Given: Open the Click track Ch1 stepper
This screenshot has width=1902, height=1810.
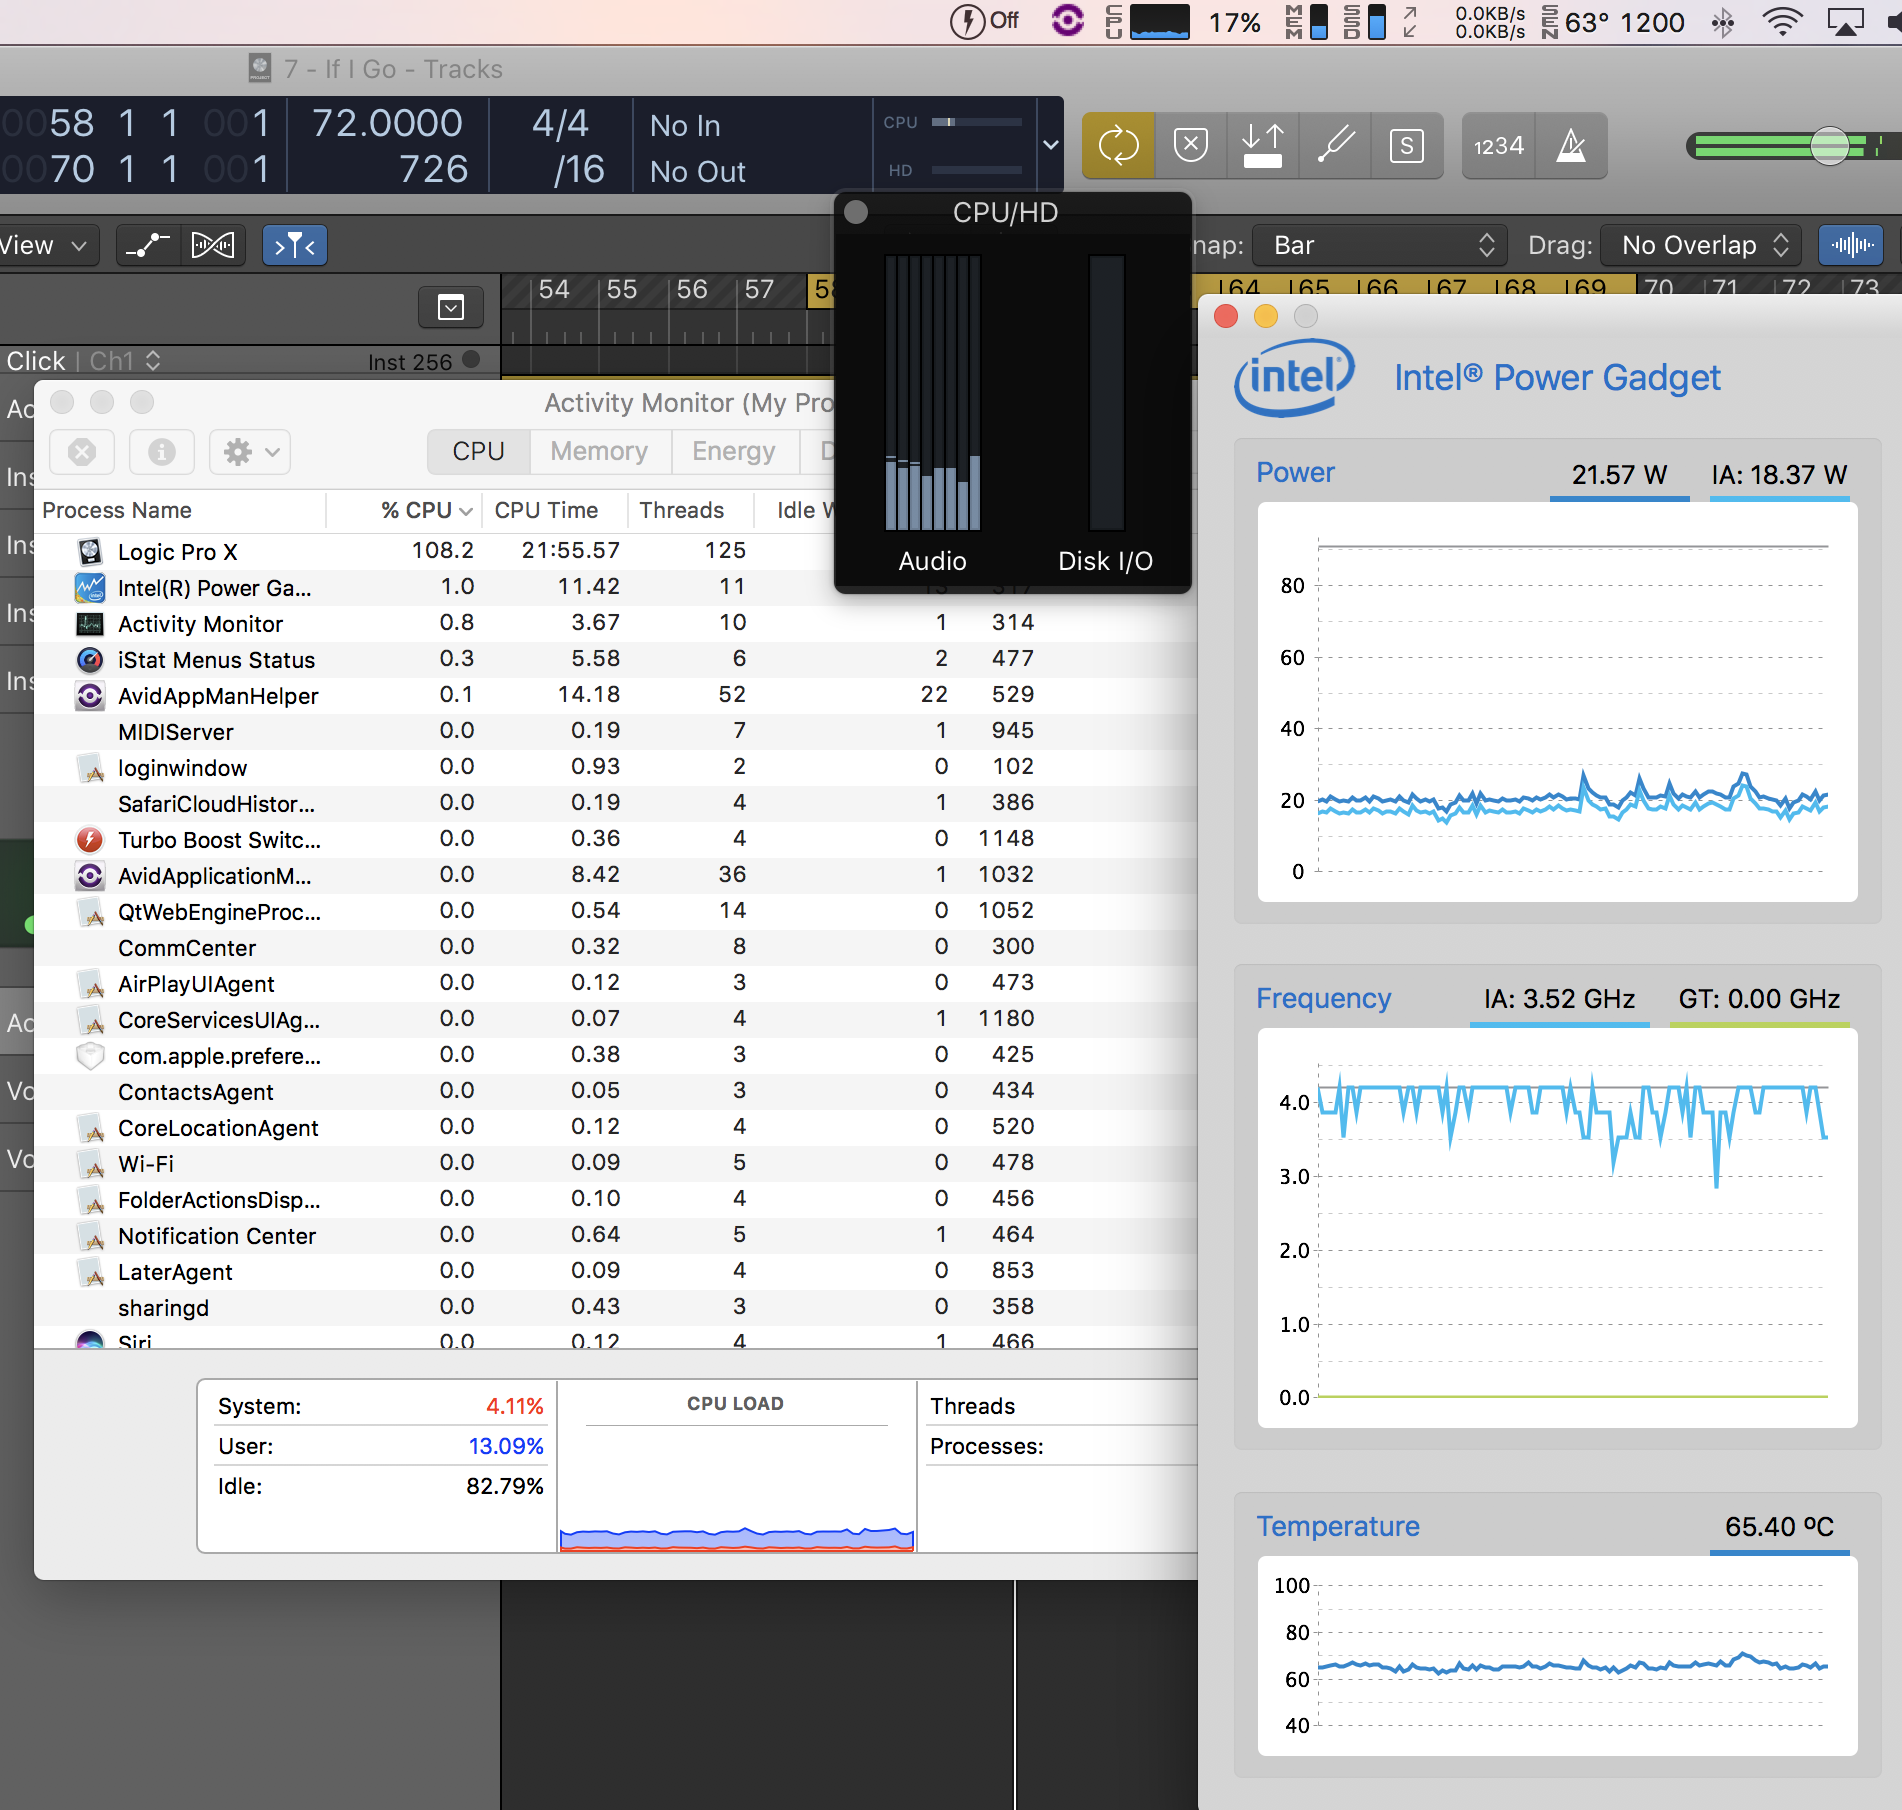Looking at the screenshot, I should click(152, 360).
